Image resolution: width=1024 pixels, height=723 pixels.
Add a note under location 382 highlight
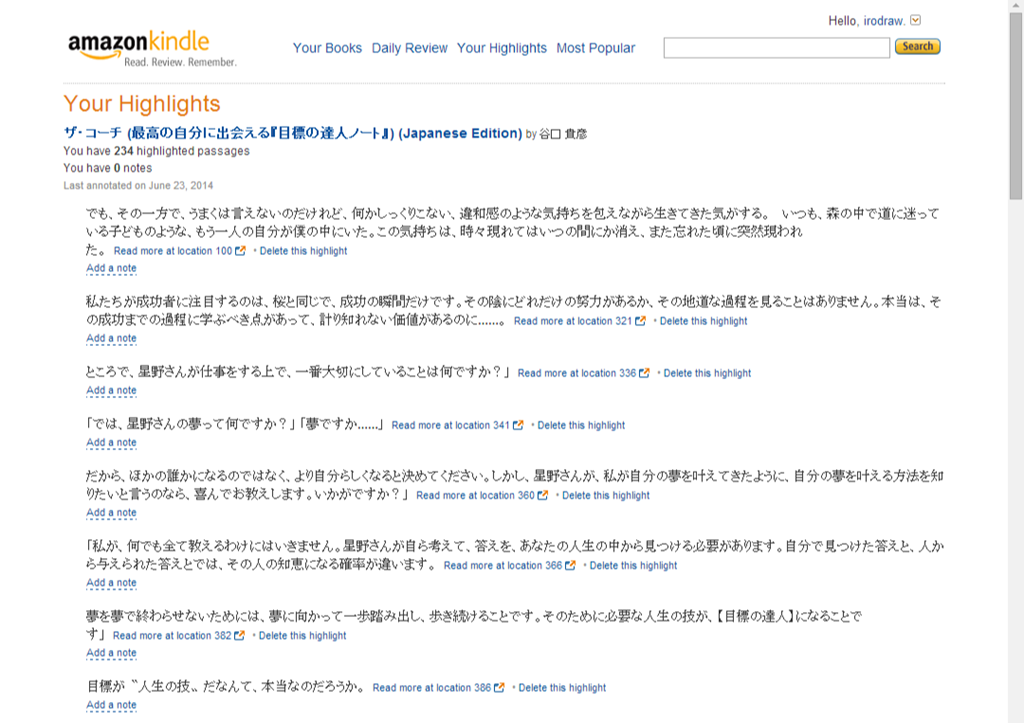click(x=112, y=653)
